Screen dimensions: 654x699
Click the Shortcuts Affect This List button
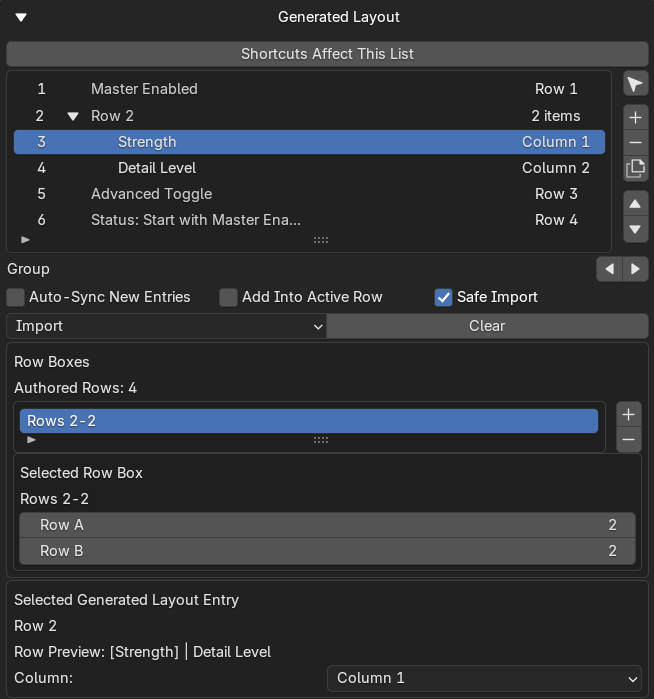tap(327, 54)
